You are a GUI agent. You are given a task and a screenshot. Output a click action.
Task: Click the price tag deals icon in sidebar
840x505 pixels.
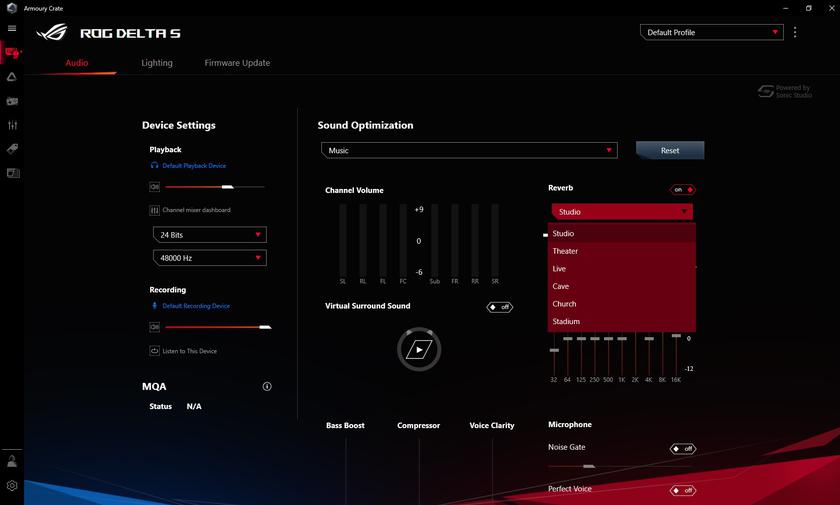(12, 149)
